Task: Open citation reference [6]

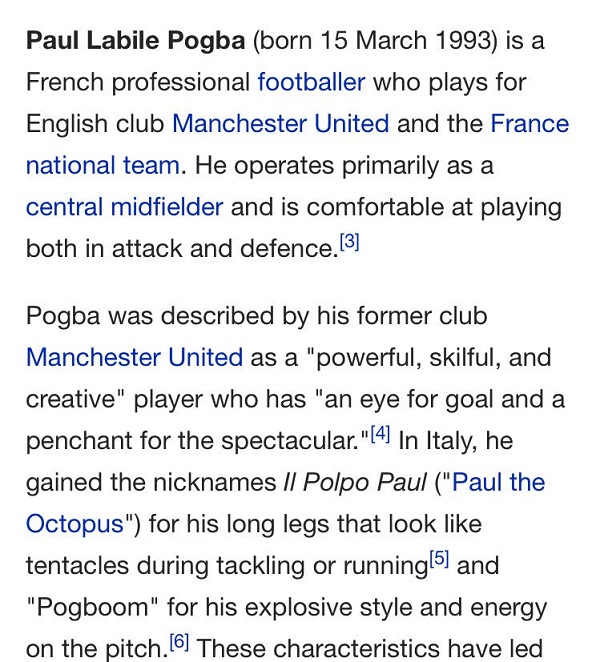Action: [179, 642]
